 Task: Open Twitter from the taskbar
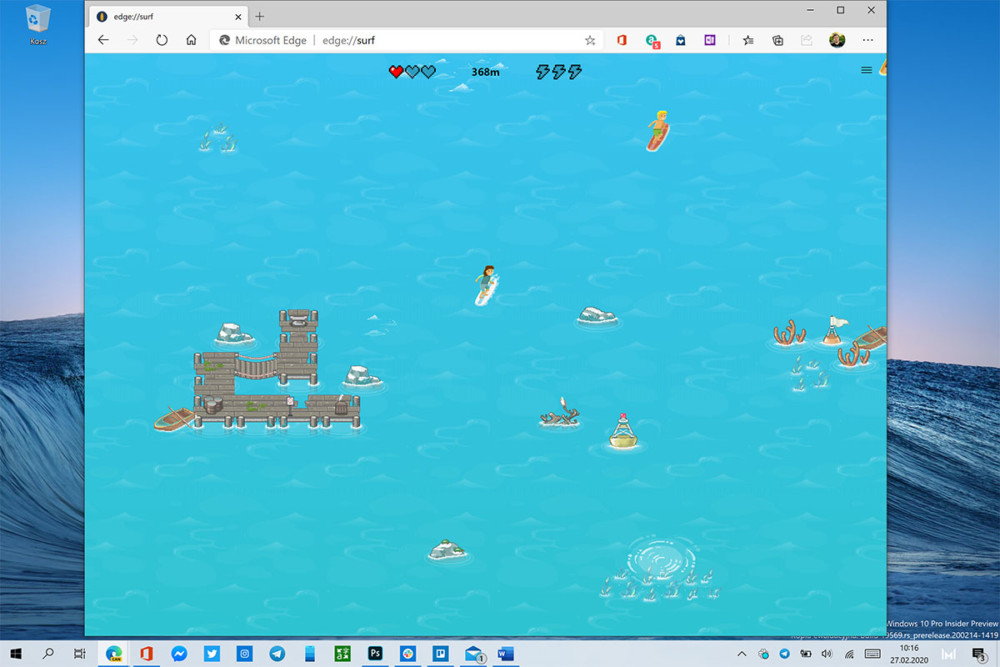(x=212, y=654)
